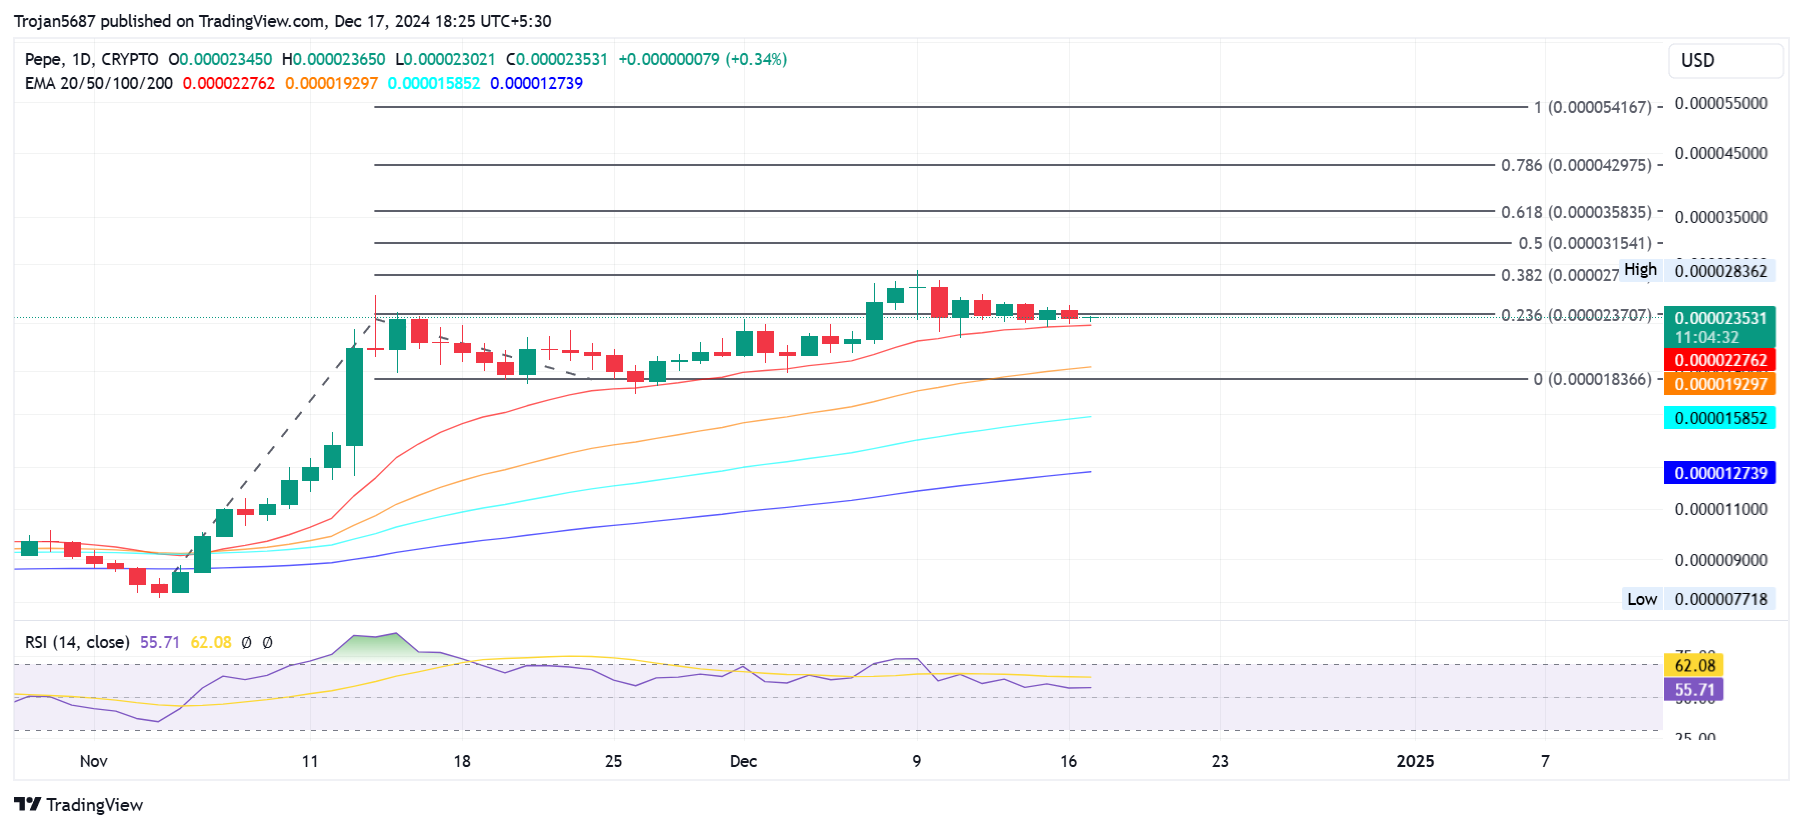Click the yellow 62.08 RSI axis tag
This screenshot has height=828, width=1803.
pos(1693,665)
